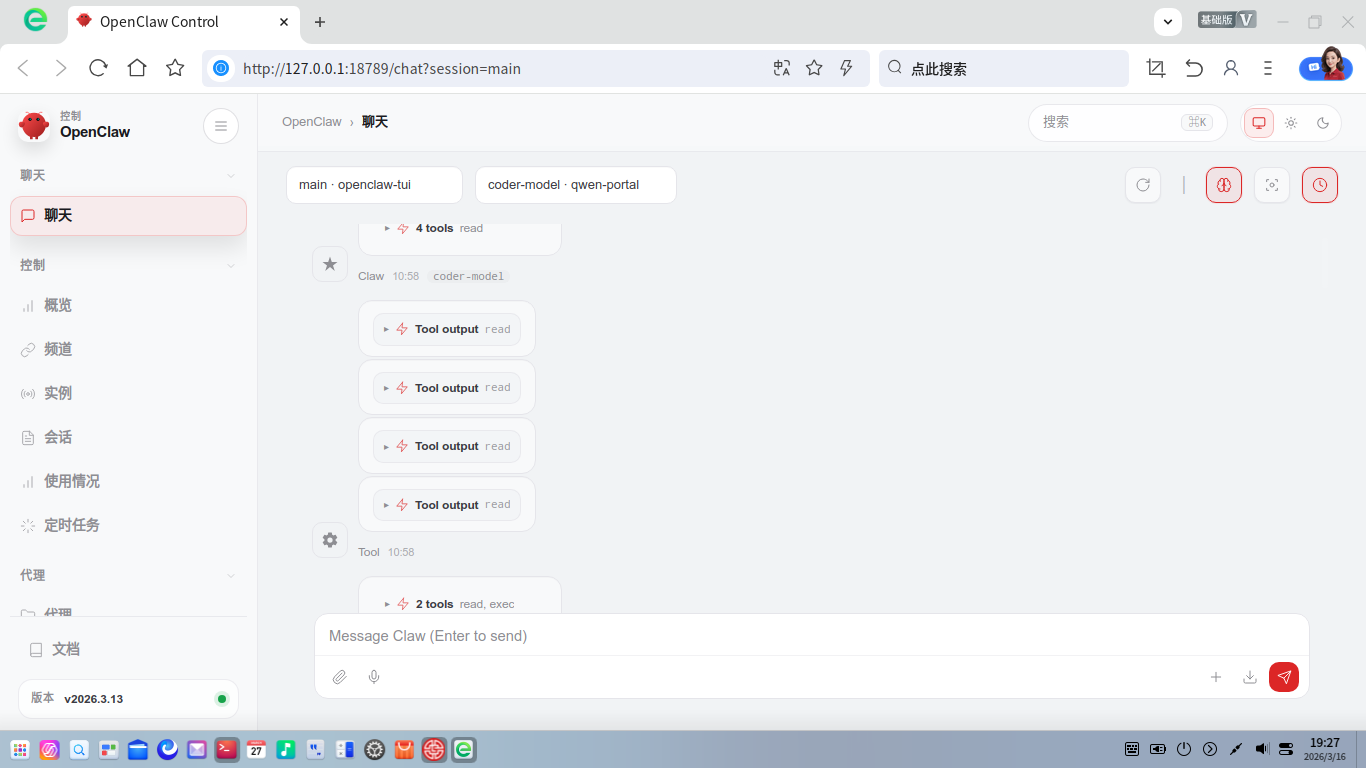The image size is (1366, 768).
Task: Collapse the 代理 section chevron
Action: point(231,576)
